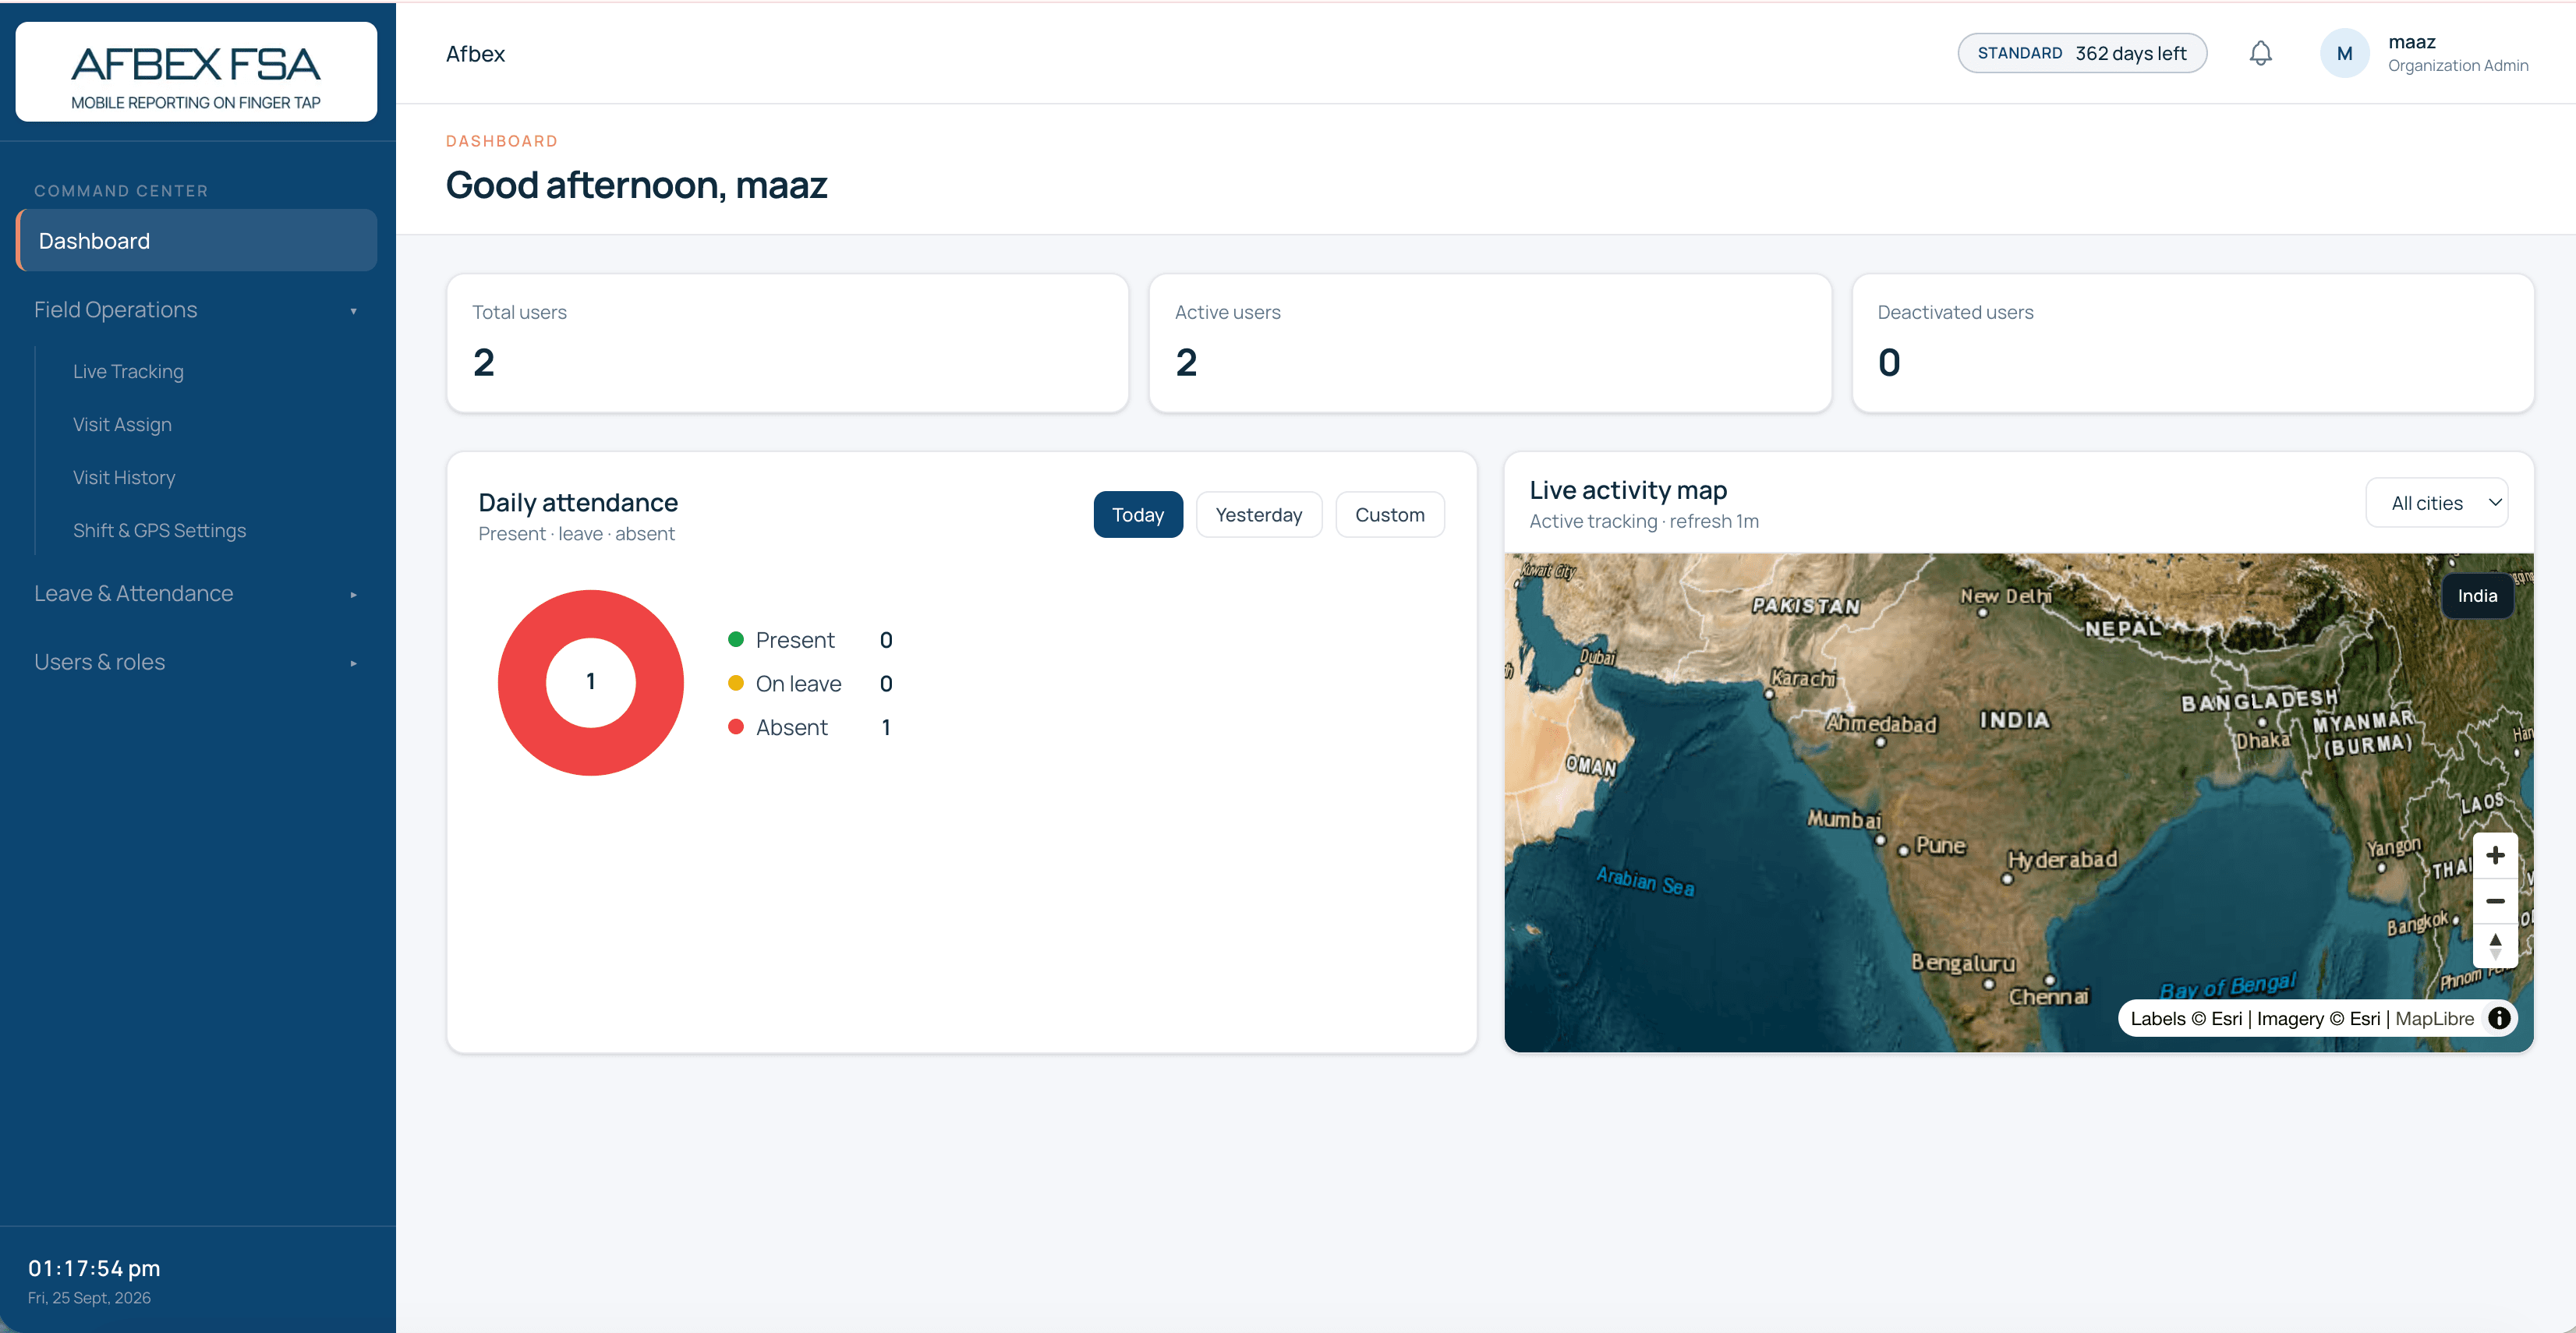Go to Live Tracking
2576x1333 pixels.
[x=128, y=371]
